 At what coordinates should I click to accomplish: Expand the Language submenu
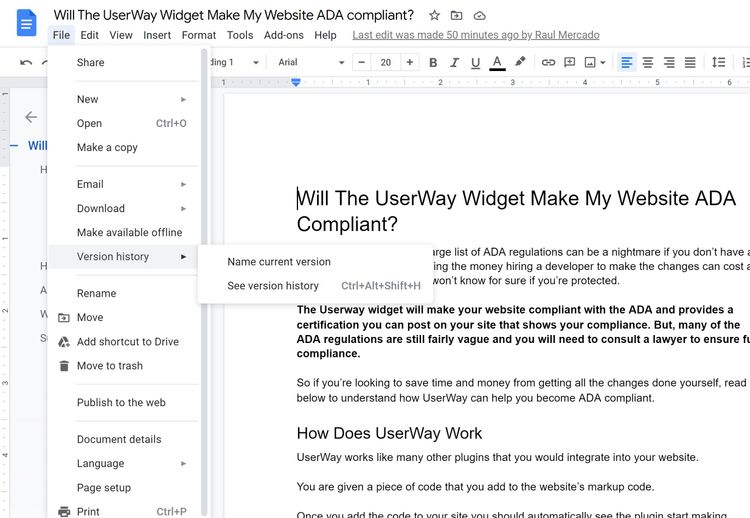click(123, 463)
